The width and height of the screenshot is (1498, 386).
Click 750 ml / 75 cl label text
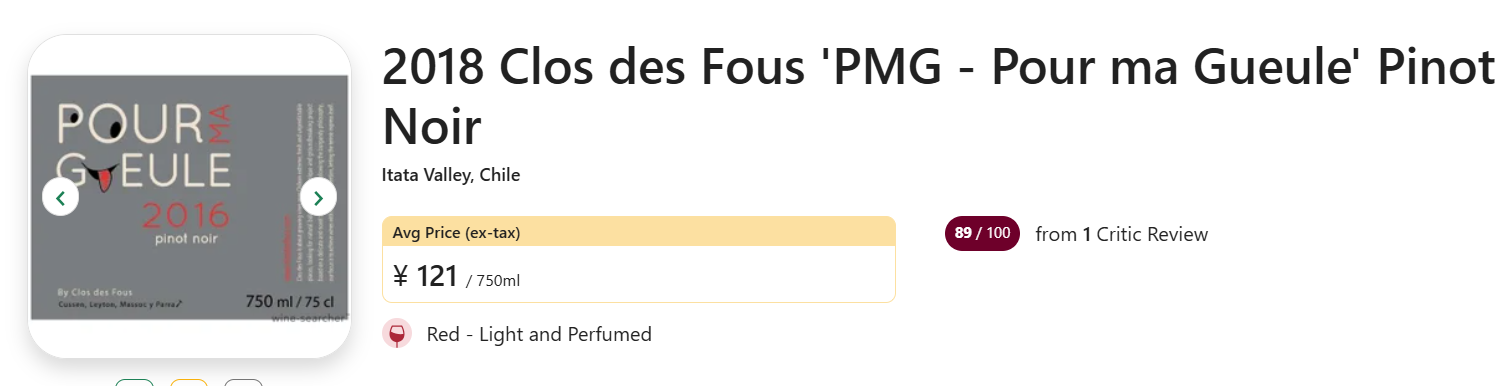289,301
